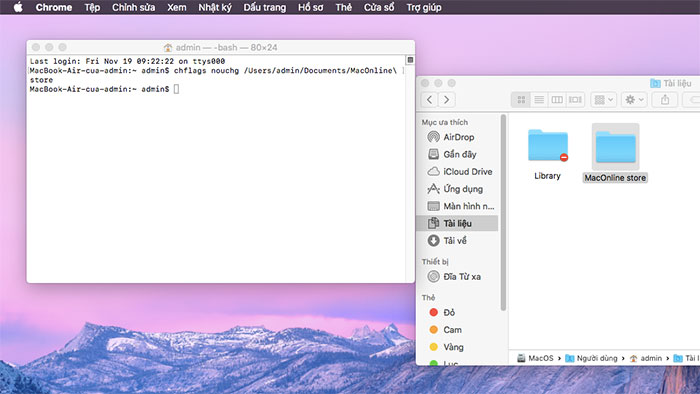The image size is (700, 394).
Task: Click the Terminal scroll indicator icon
Action: point(410,60)
